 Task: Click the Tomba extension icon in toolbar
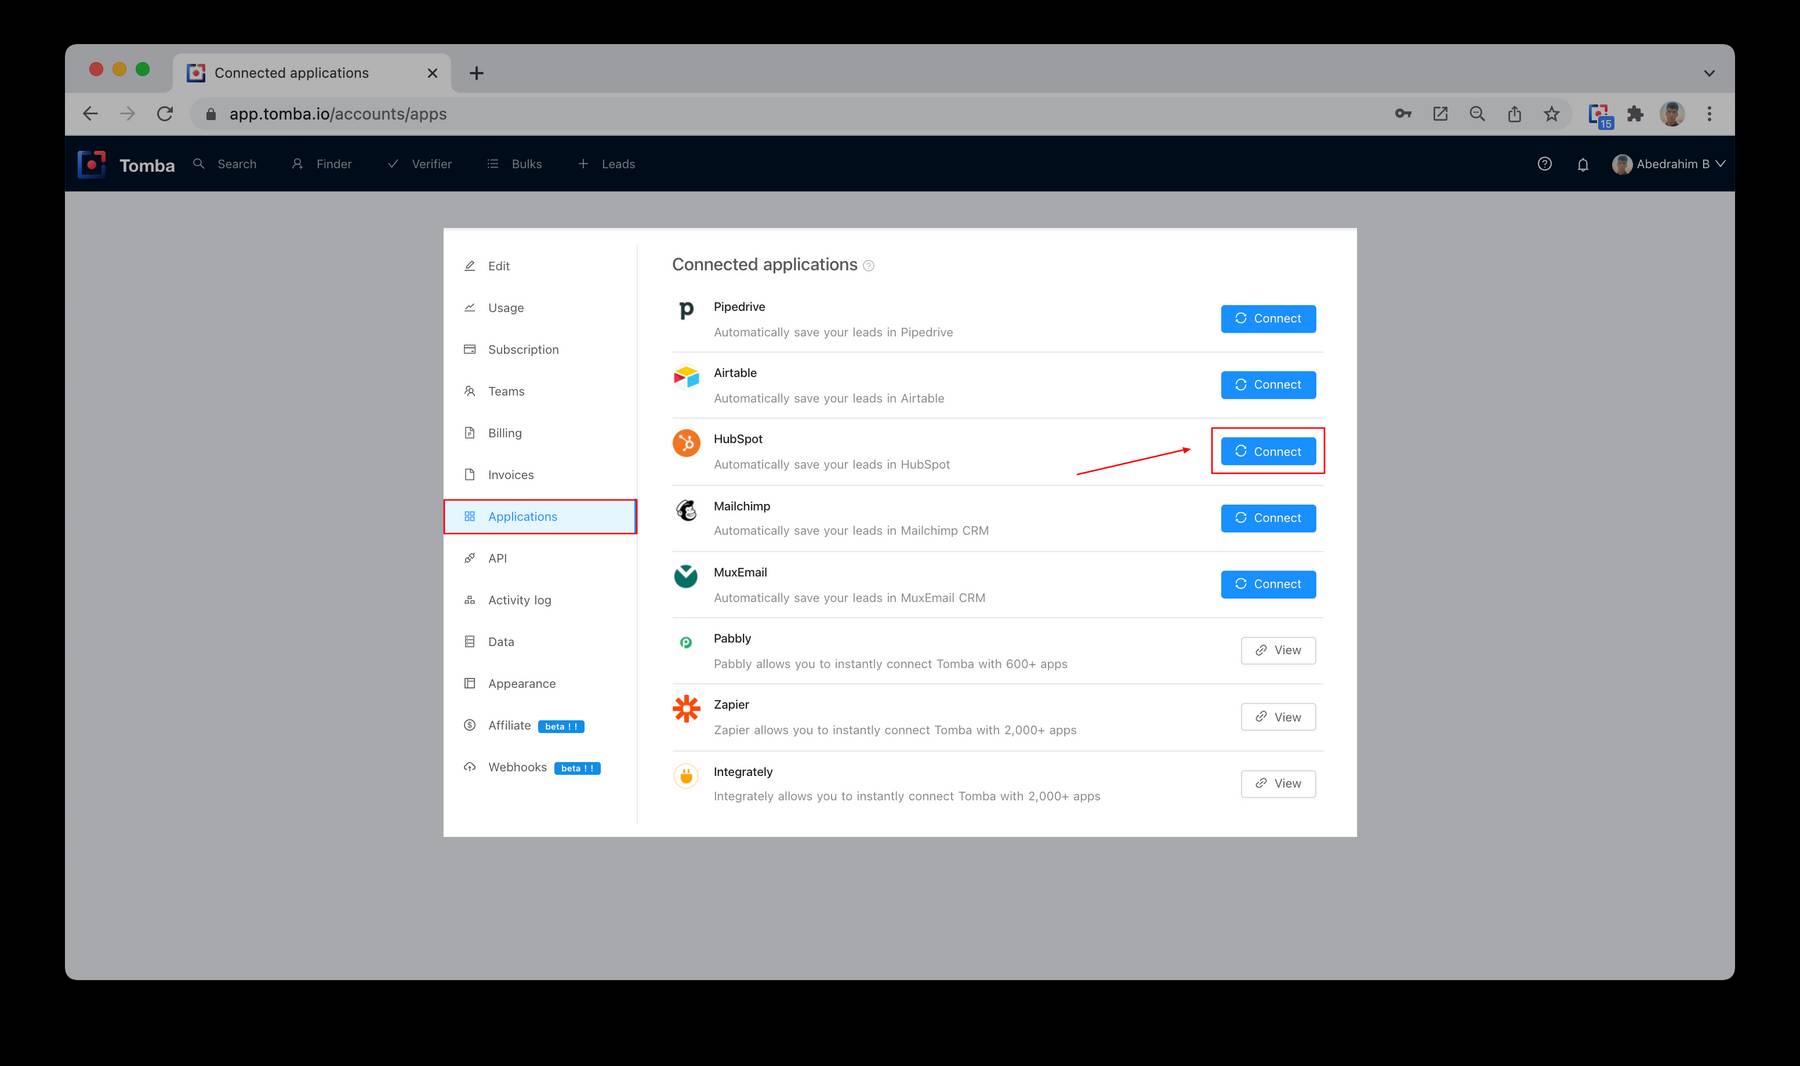click(x=1600, y=115)
